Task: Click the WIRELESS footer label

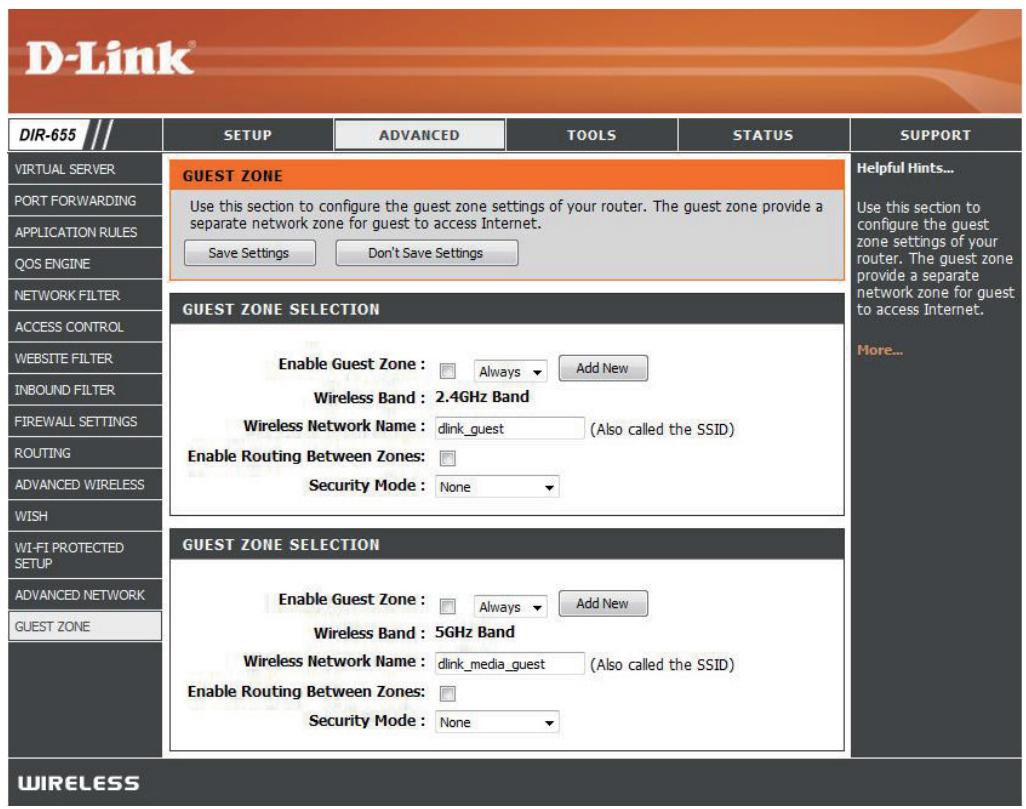Action: pyautogui.click(x=79, y=783)
